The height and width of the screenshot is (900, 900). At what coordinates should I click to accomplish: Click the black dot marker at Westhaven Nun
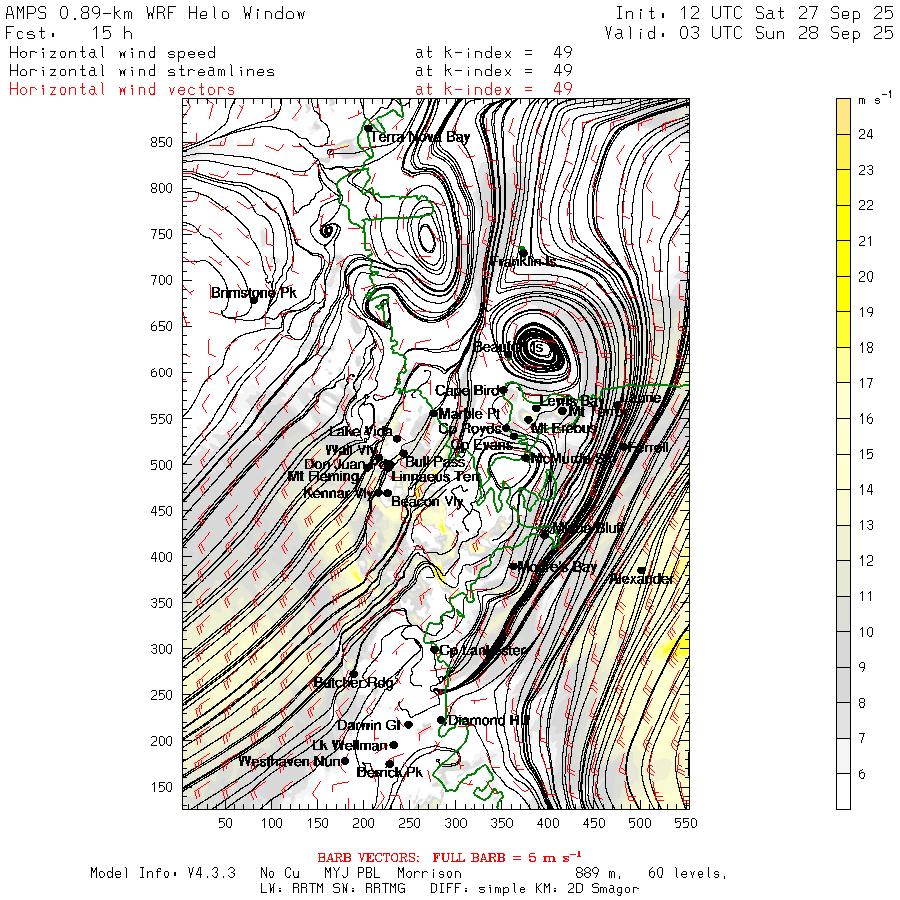(345, 761)
